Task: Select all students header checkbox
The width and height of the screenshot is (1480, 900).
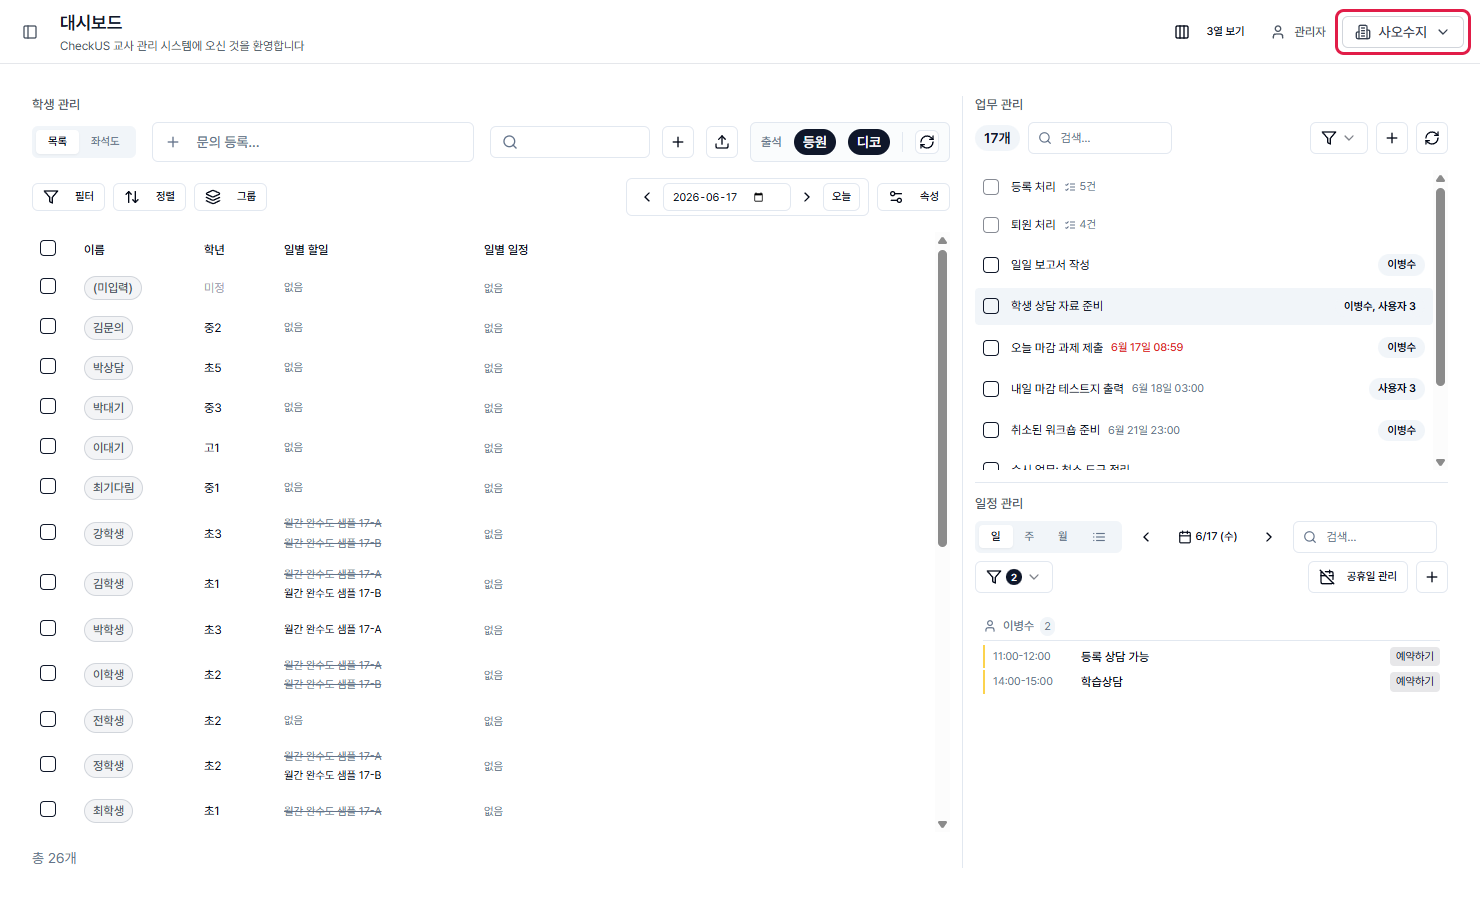Action: pos(48,248)
